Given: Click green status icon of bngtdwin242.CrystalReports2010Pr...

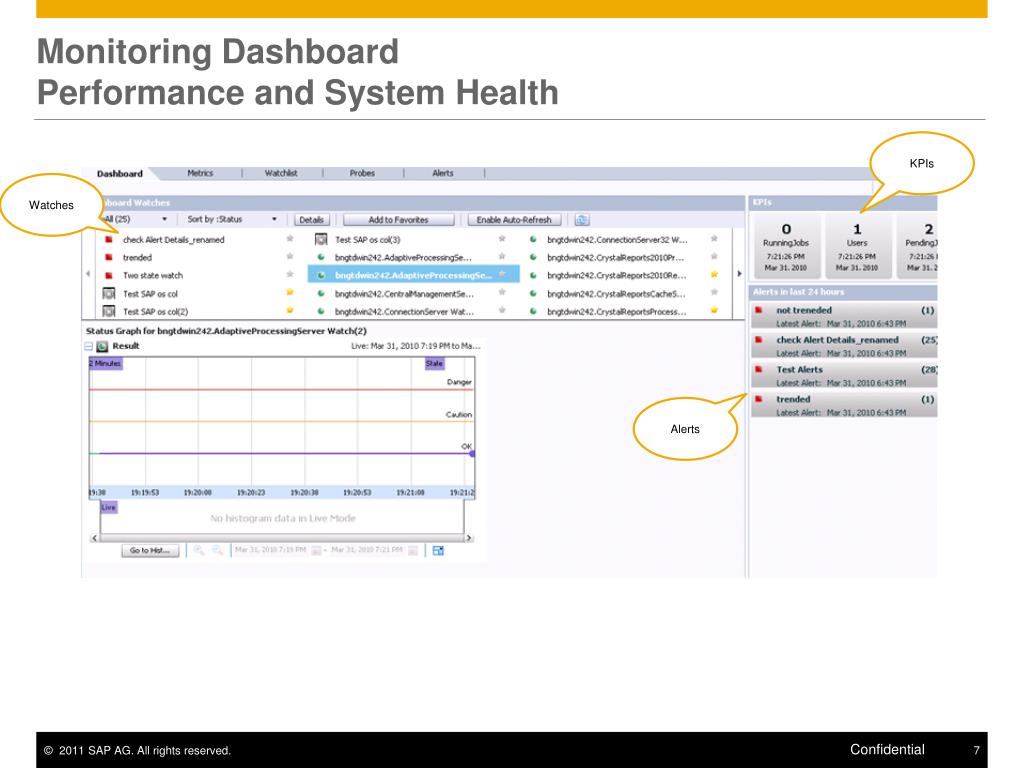Looking at the screenshot, I should click(x=533, y=257).
